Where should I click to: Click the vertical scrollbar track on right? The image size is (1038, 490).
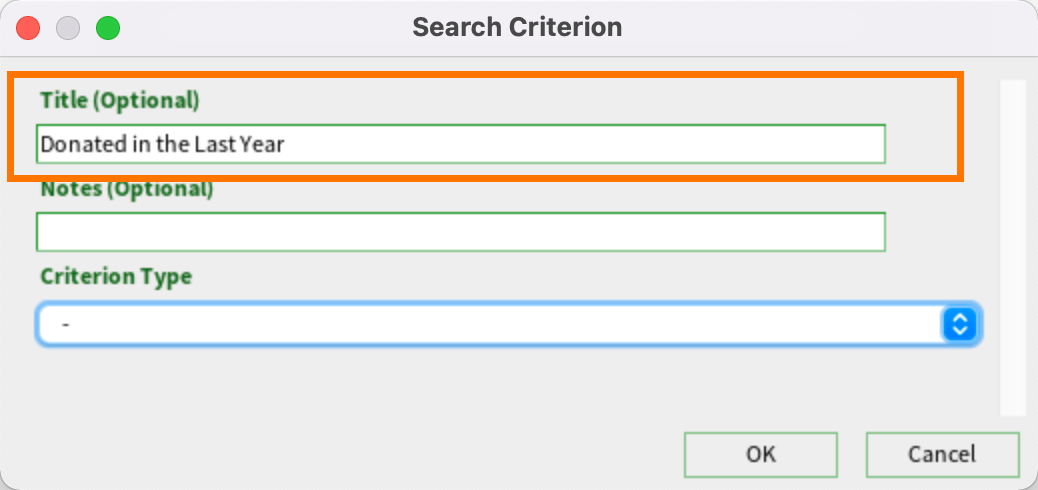click(1012, 248)
